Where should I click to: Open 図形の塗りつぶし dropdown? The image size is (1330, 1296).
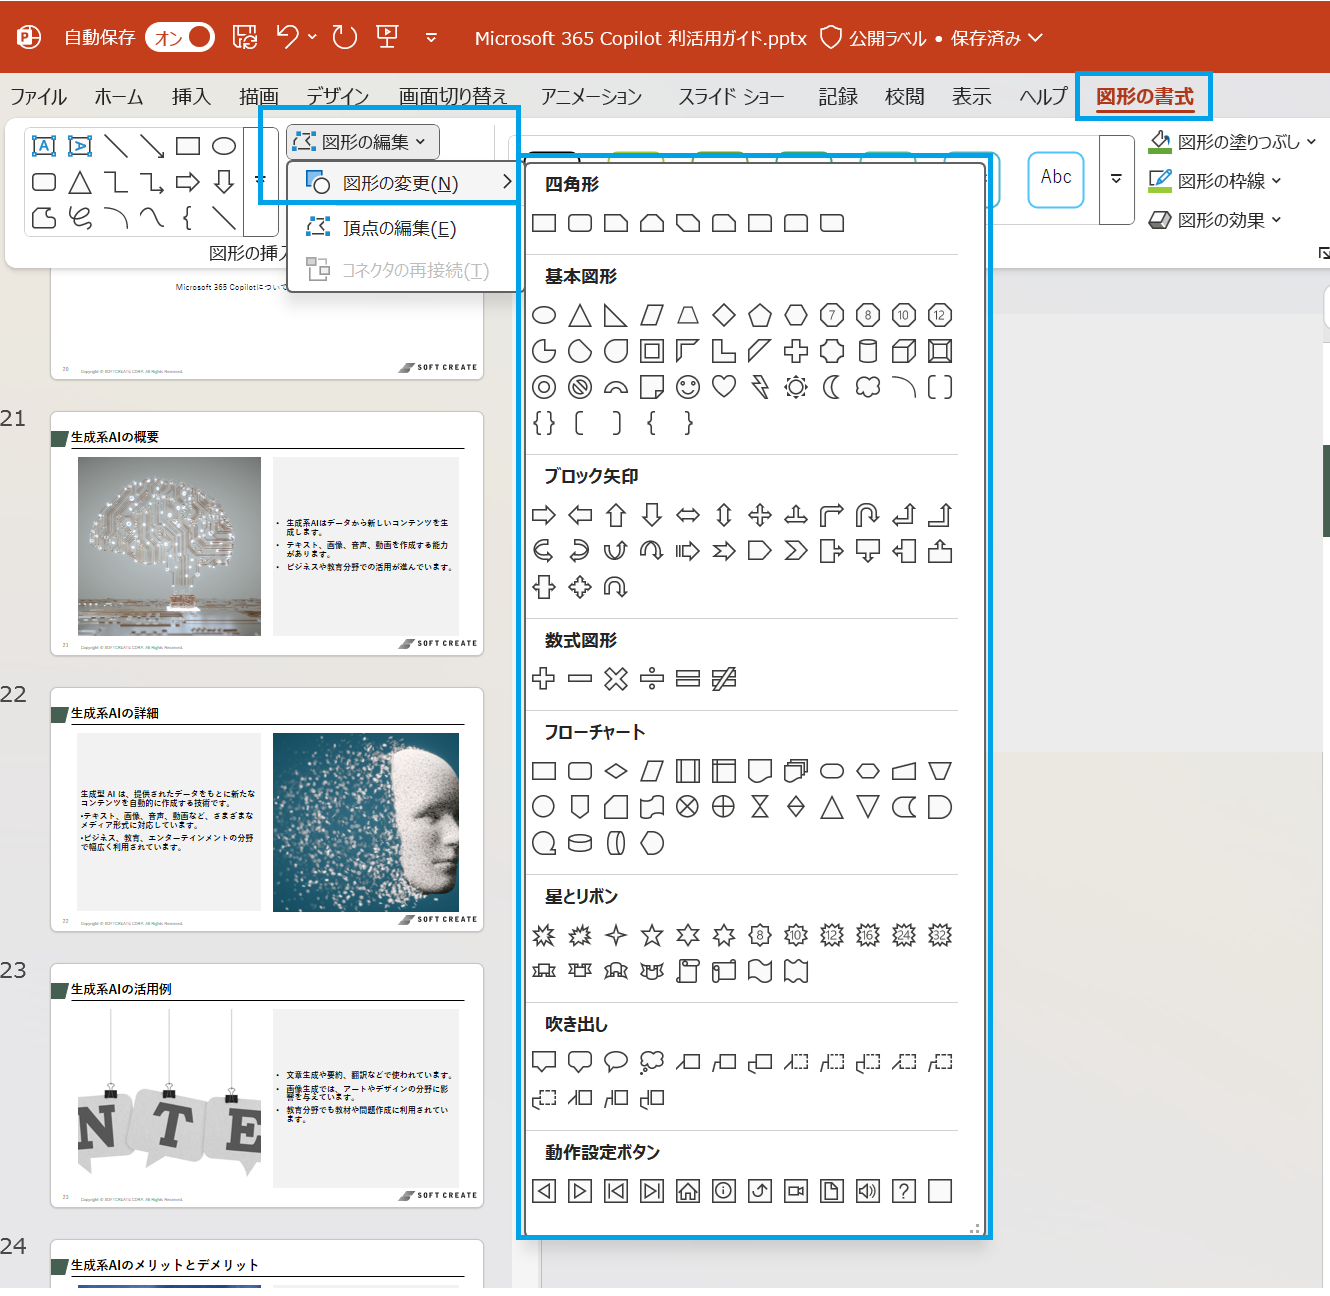(1232, 142)
